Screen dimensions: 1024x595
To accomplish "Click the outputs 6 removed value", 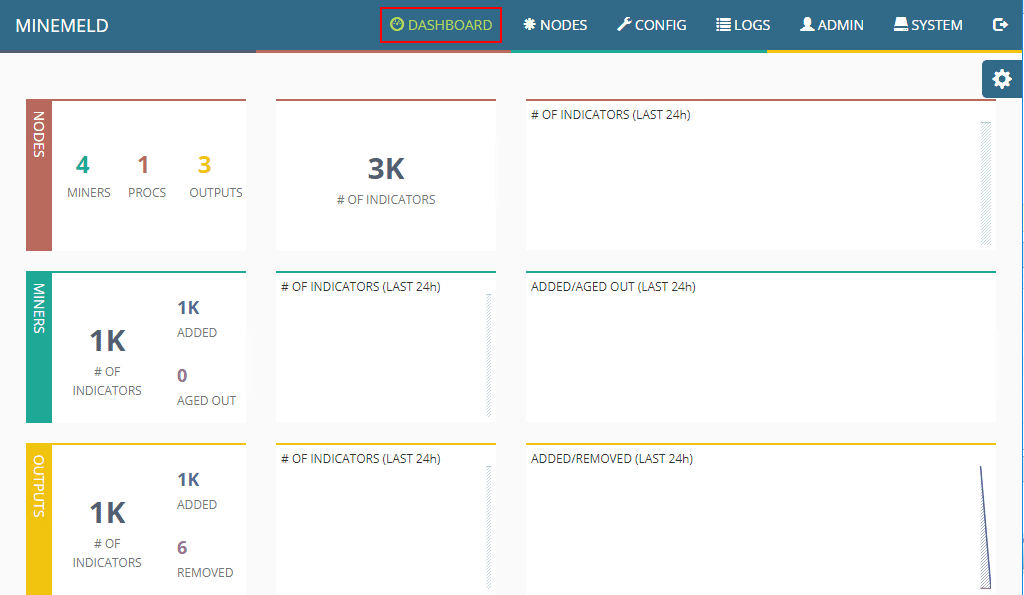I will tap(182, 547).
